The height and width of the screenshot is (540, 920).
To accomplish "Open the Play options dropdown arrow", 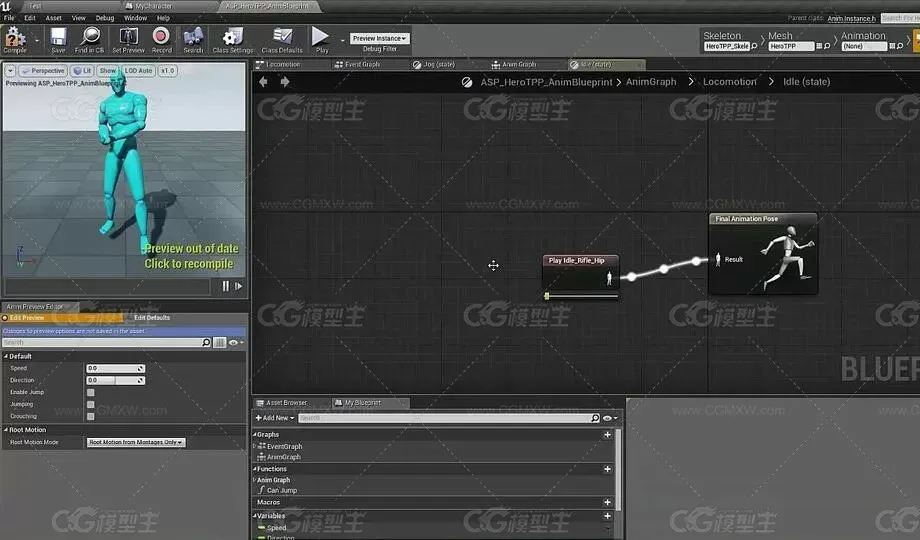I will [x=342, y=40].
